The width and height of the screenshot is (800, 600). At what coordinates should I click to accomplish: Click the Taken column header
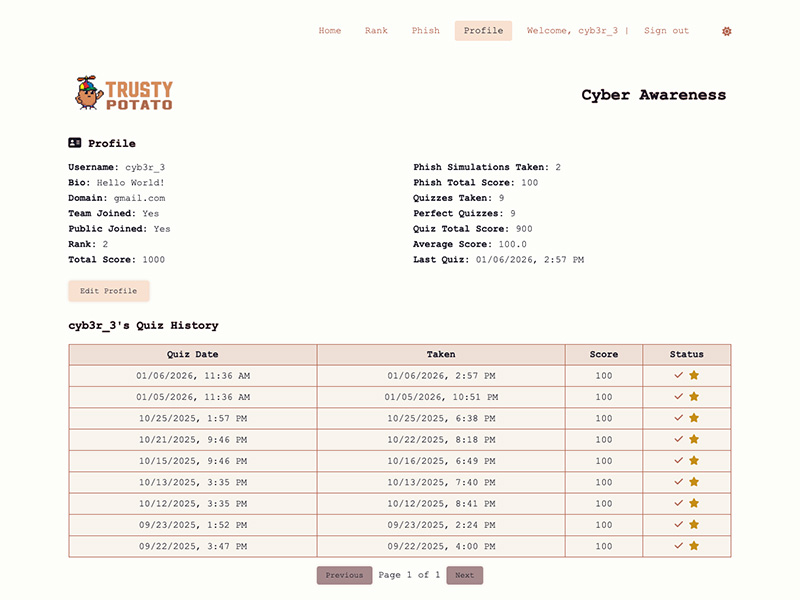(x=440, y=355)
